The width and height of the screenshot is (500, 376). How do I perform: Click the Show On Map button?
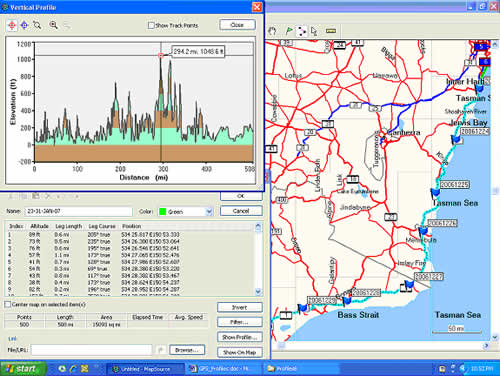[x=240, y=352]
